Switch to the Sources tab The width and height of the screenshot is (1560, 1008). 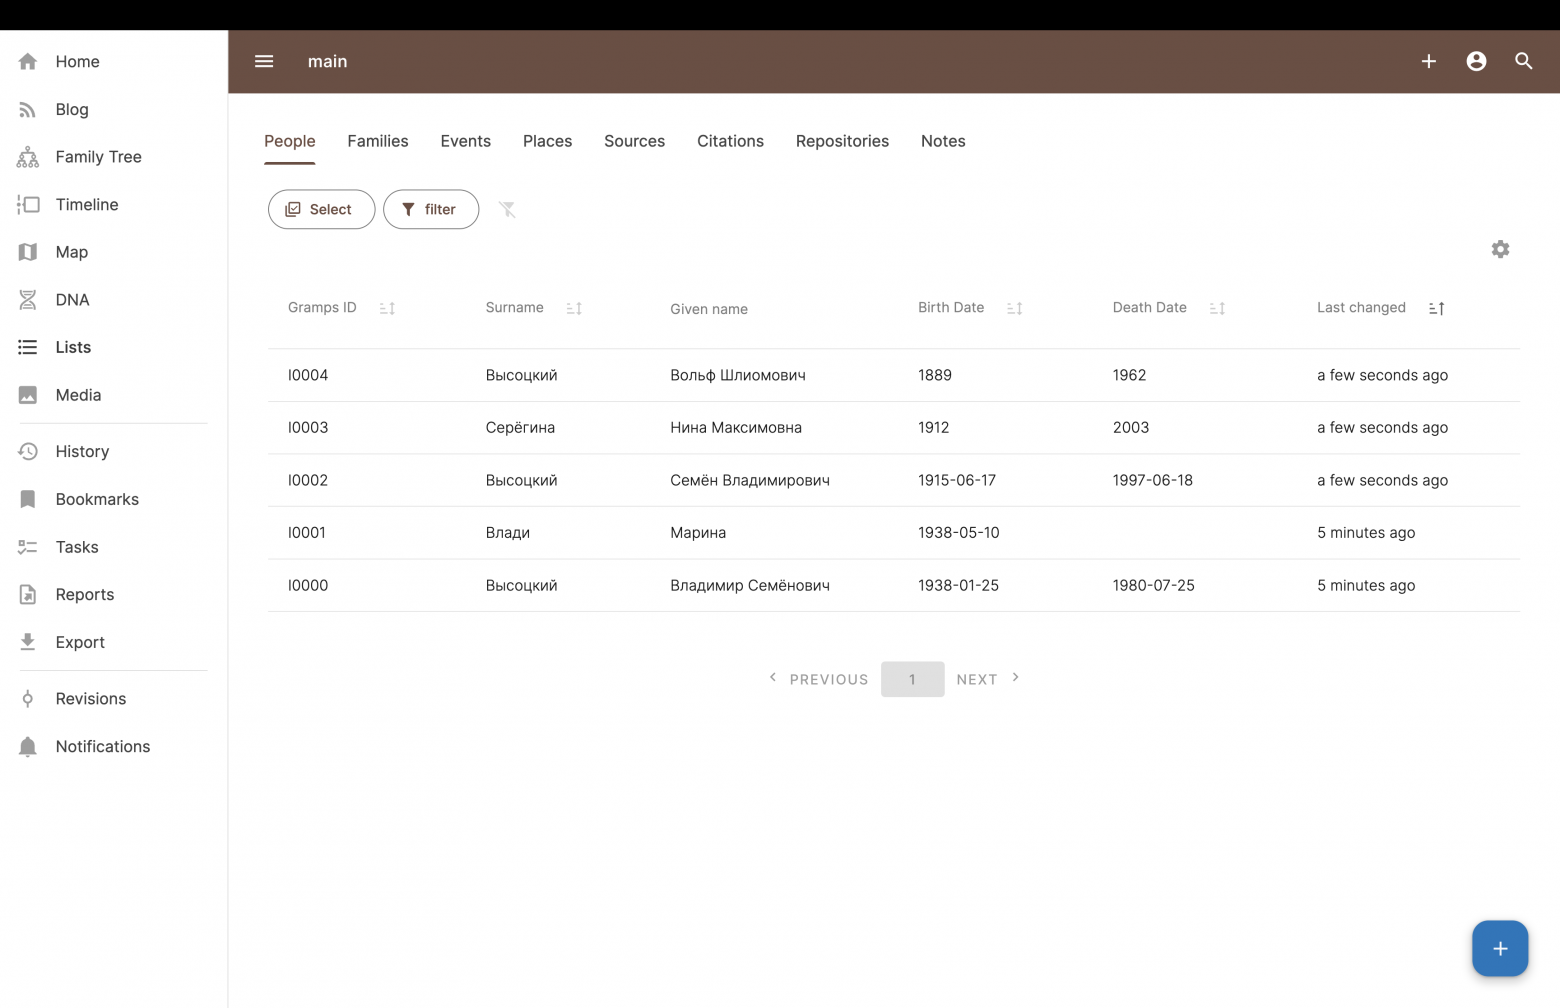(x=635, y=141)
